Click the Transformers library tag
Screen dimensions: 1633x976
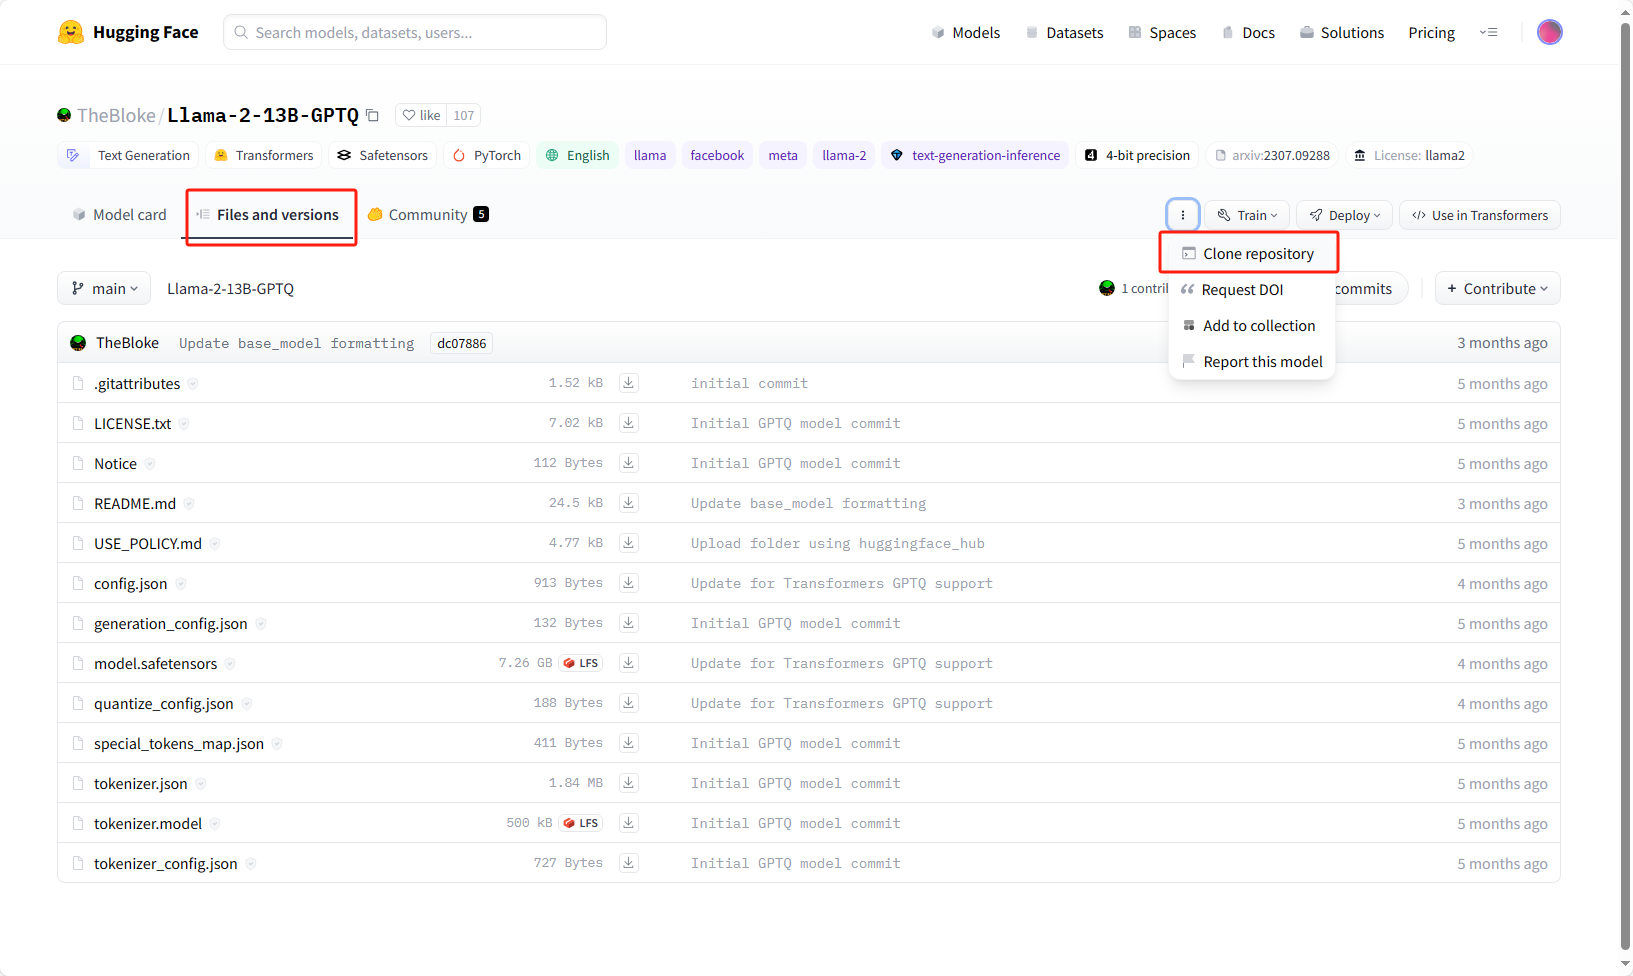pos(264,155)
